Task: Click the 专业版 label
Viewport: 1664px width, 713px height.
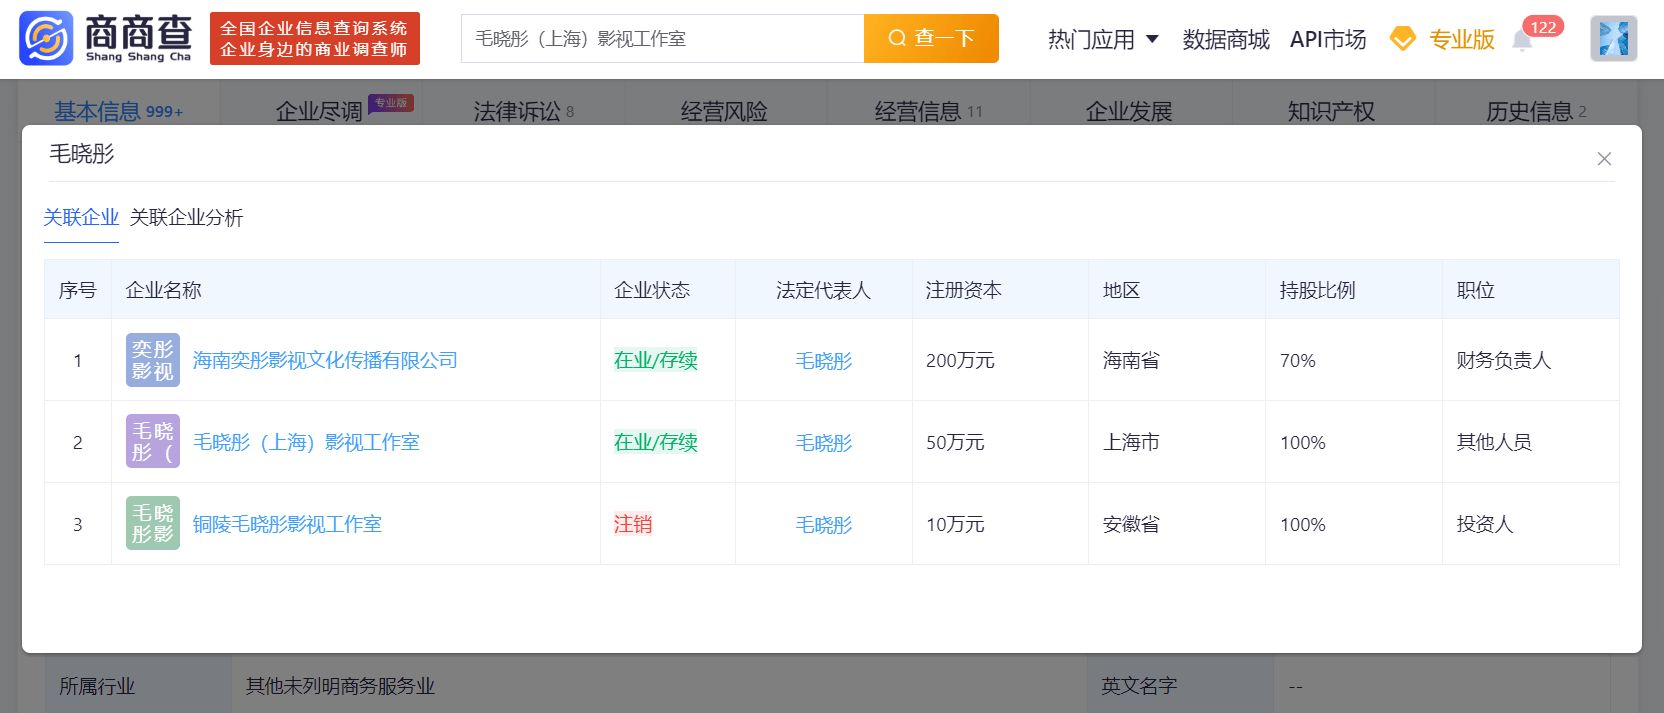Action: point(1461,39)
